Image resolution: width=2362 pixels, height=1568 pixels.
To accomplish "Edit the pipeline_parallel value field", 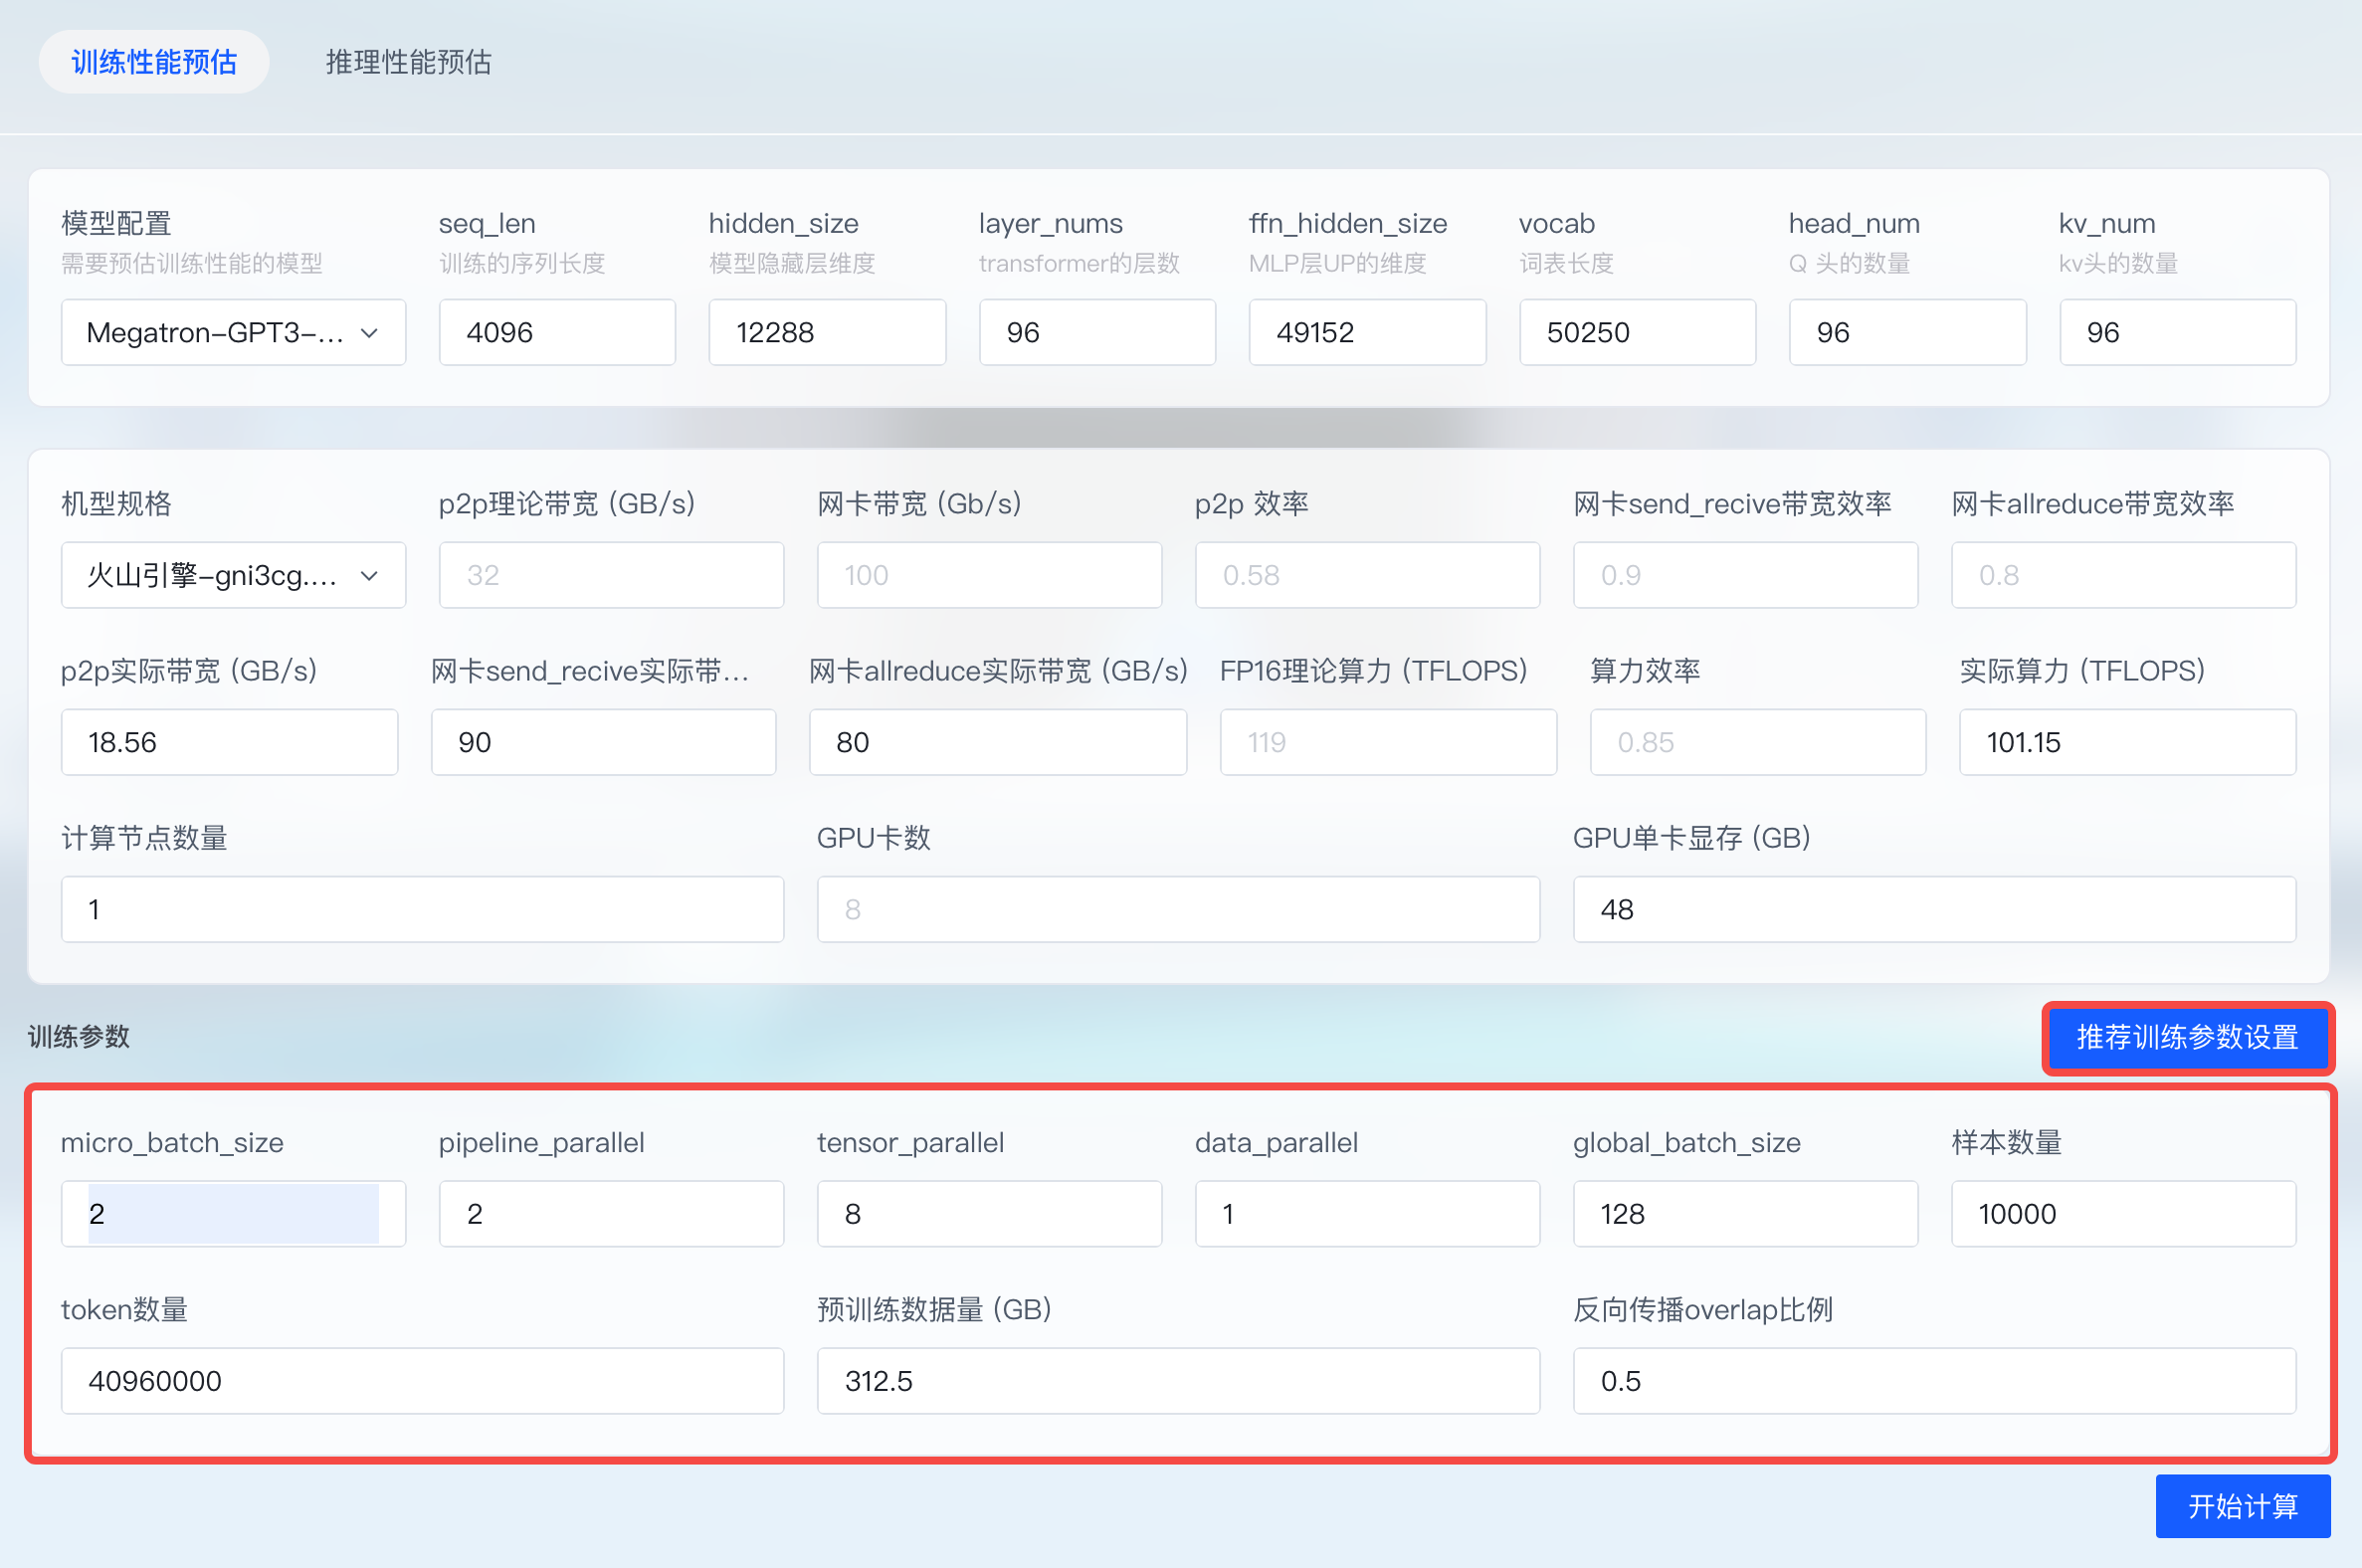I will 611,1213.
